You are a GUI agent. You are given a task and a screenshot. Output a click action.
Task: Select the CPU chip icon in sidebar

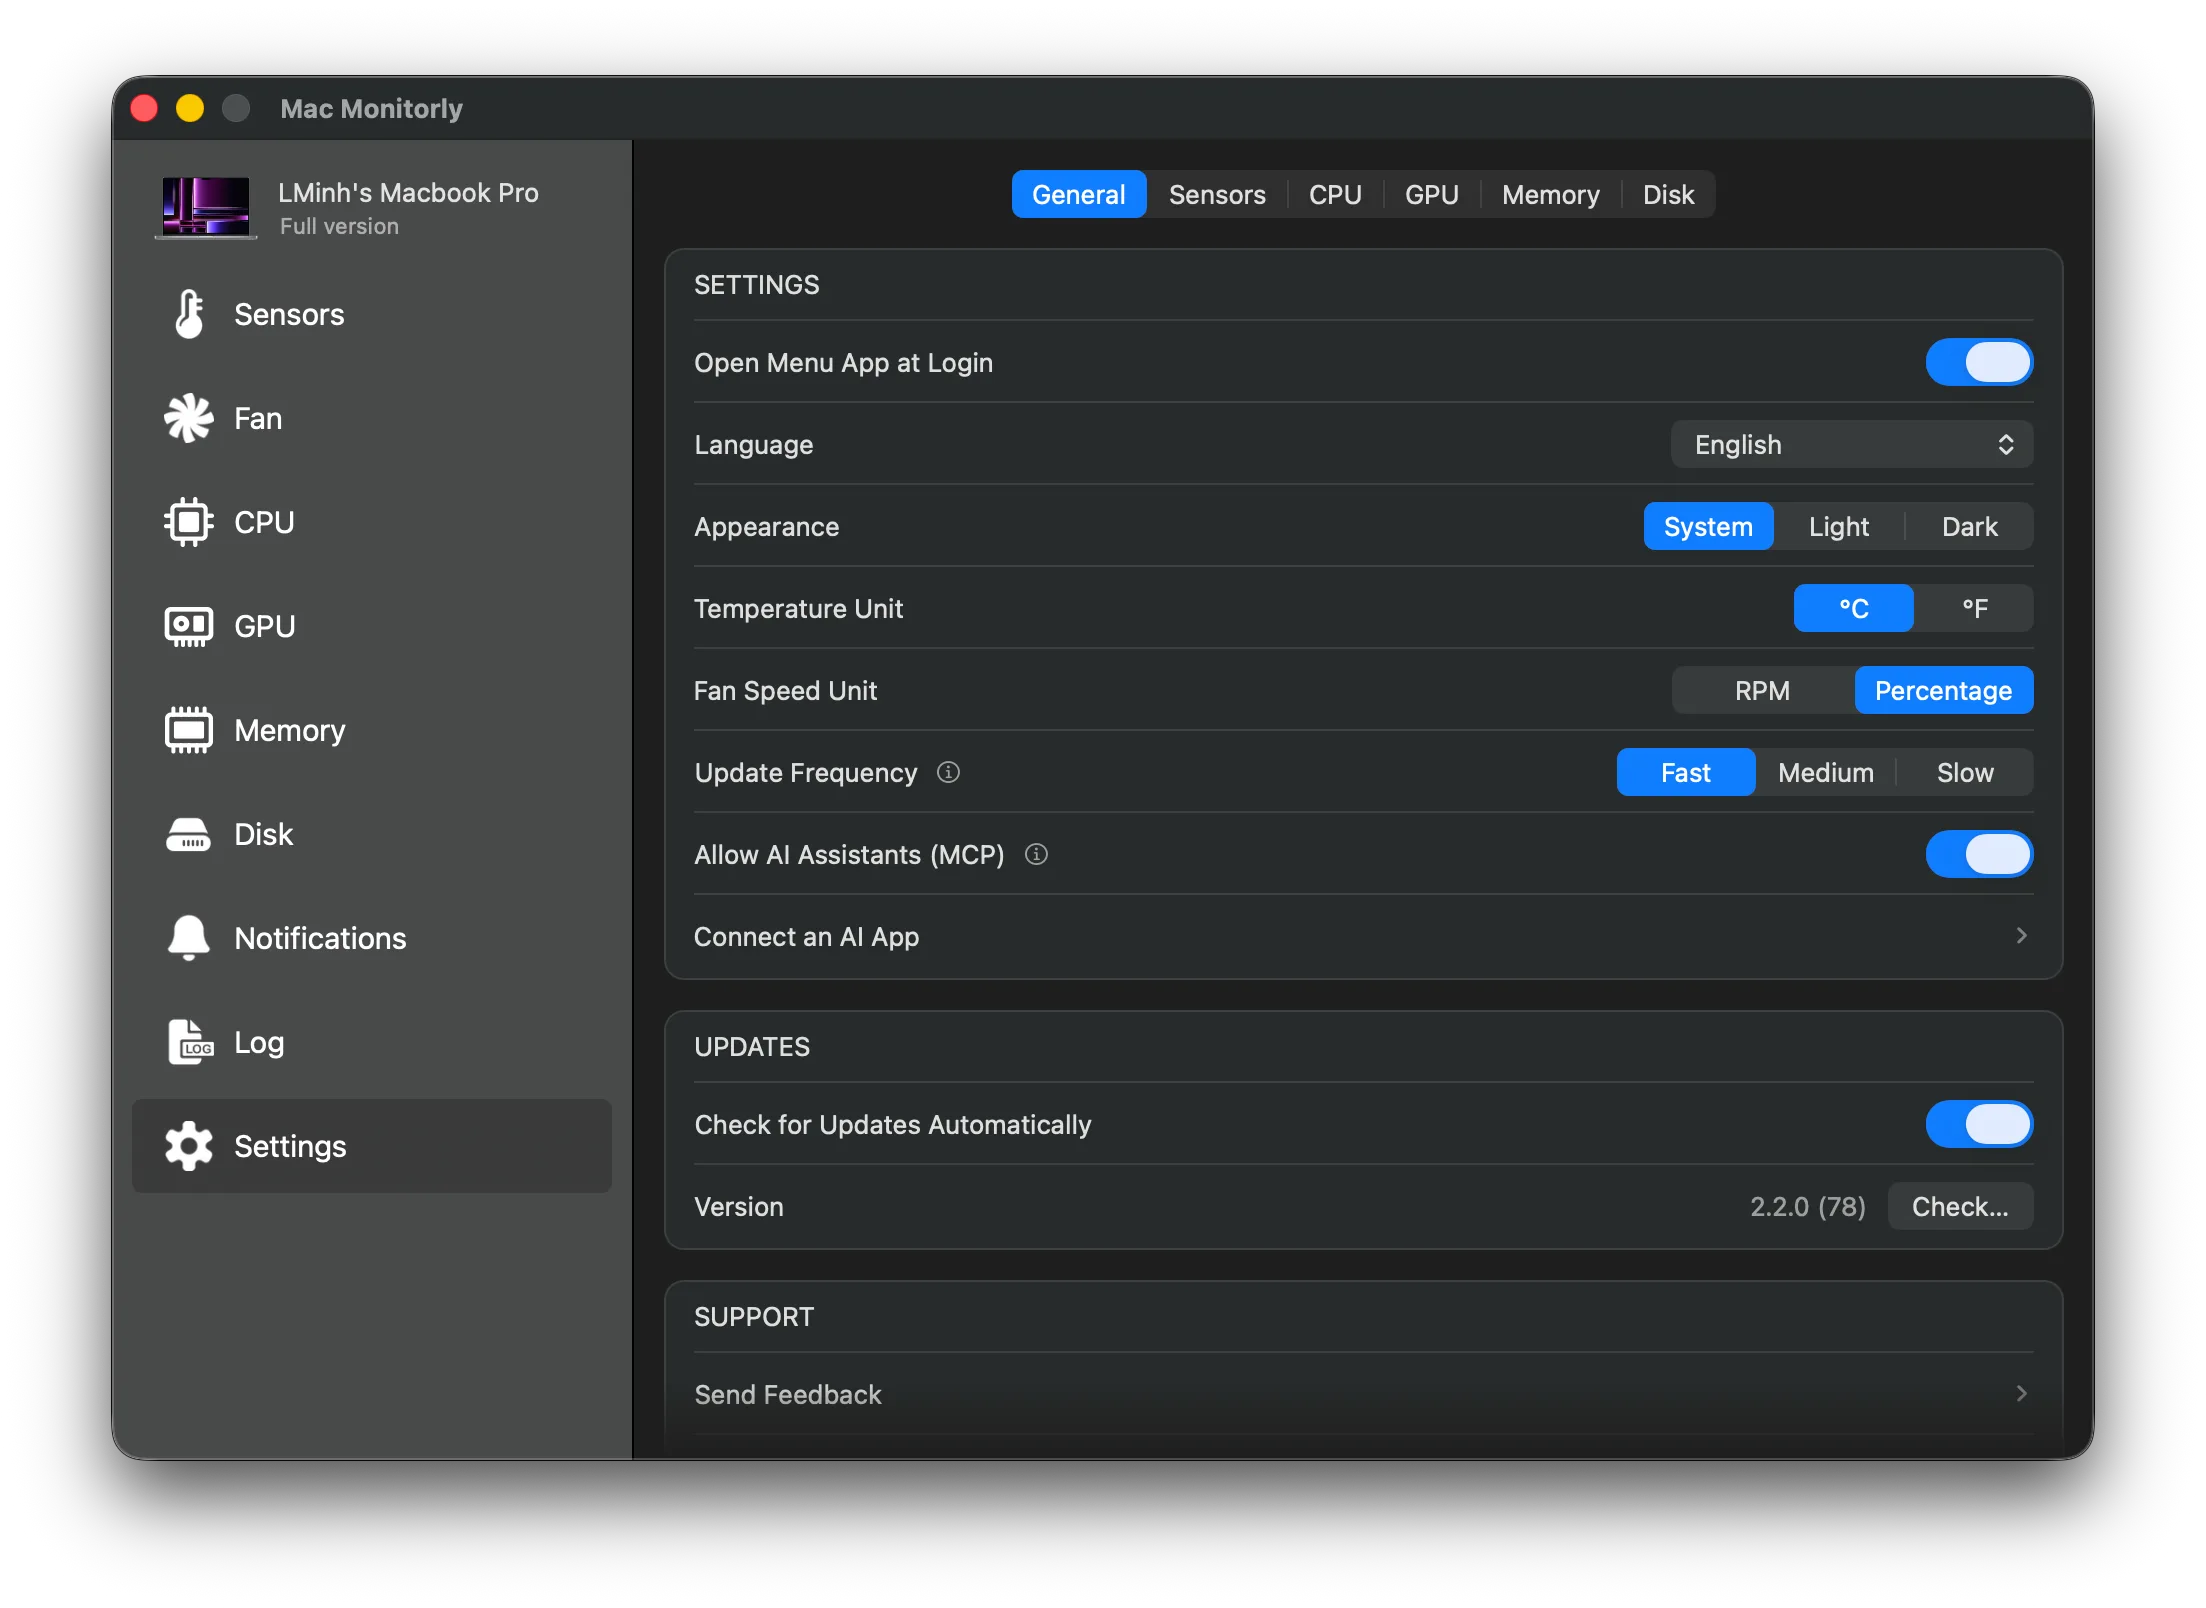(189, 522)
